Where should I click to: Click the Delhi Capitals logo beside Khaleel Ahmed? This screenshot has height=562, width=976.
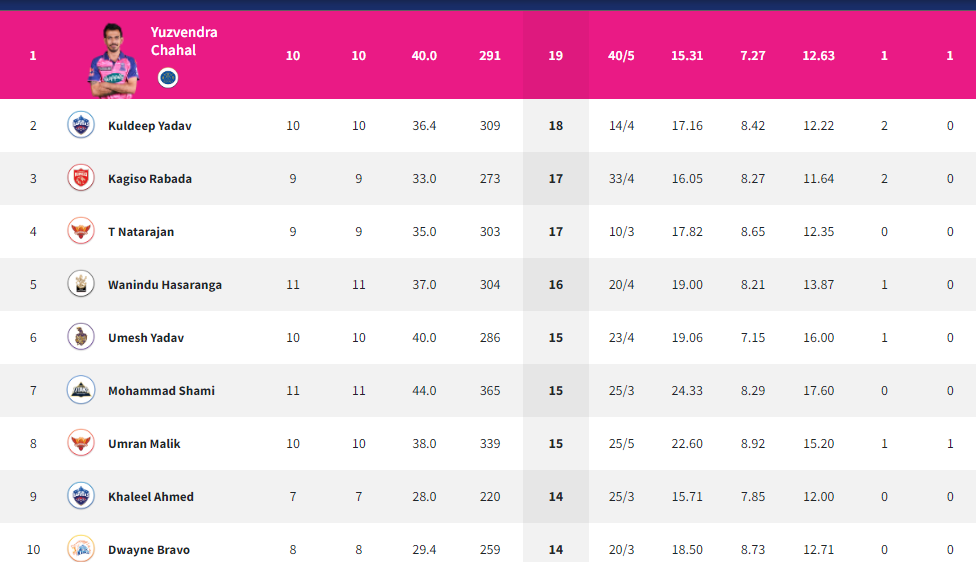(81, 496)
